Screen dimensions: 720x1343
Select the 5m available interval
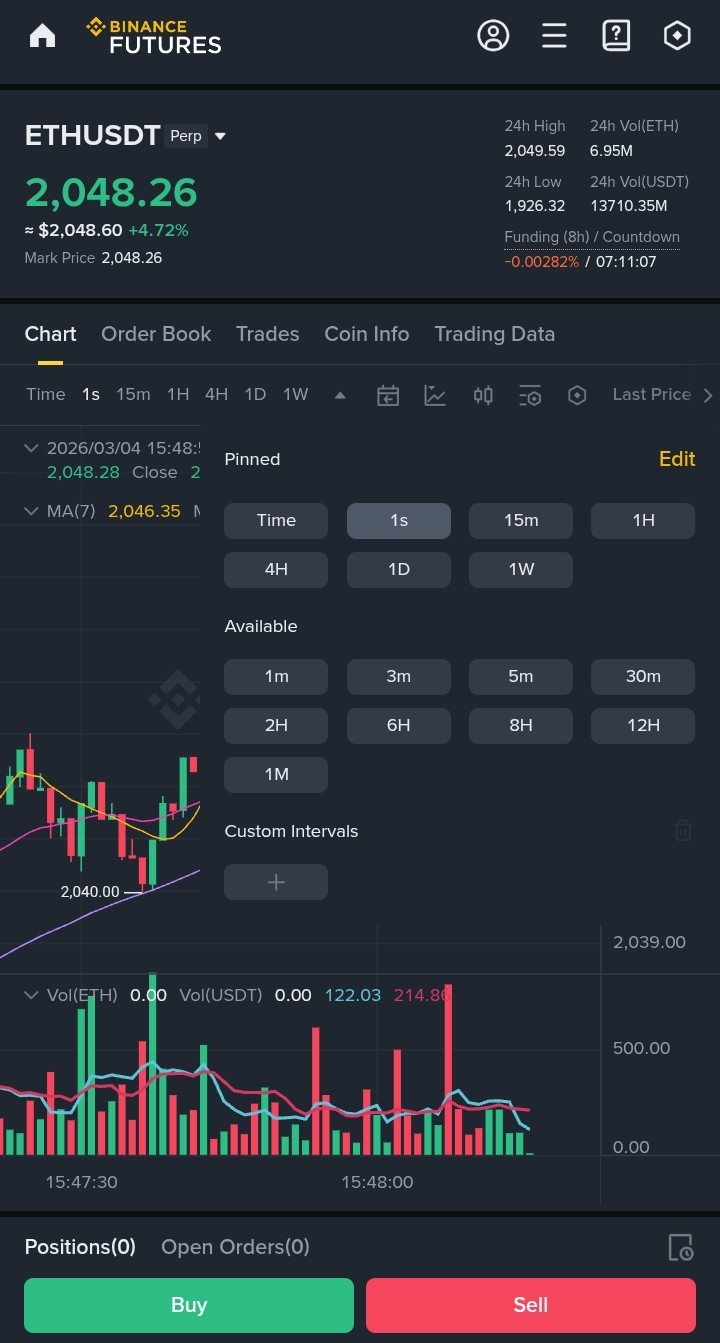521,676
